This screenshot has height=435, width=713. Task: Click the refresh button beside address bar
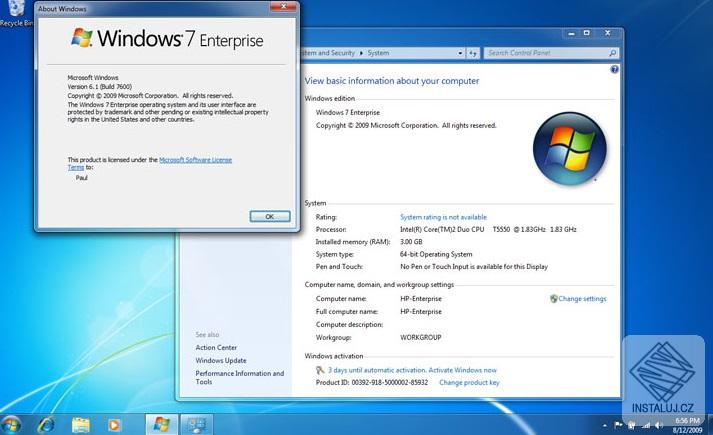click(473, 53)
